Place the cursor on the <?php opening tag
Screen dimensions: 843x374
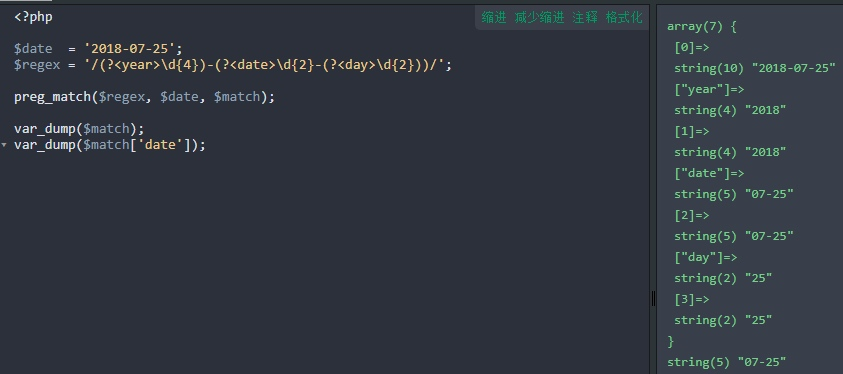(x=33, y=17)
